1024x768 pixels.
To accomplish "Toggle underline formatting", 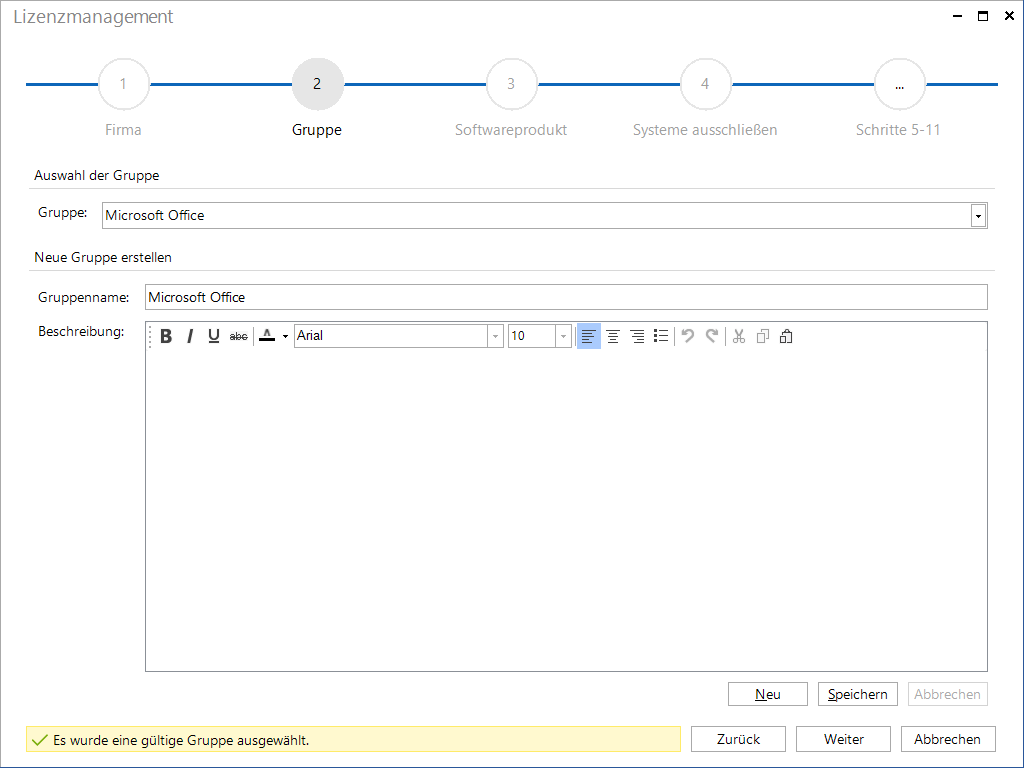I will click(x=214, y=336).
